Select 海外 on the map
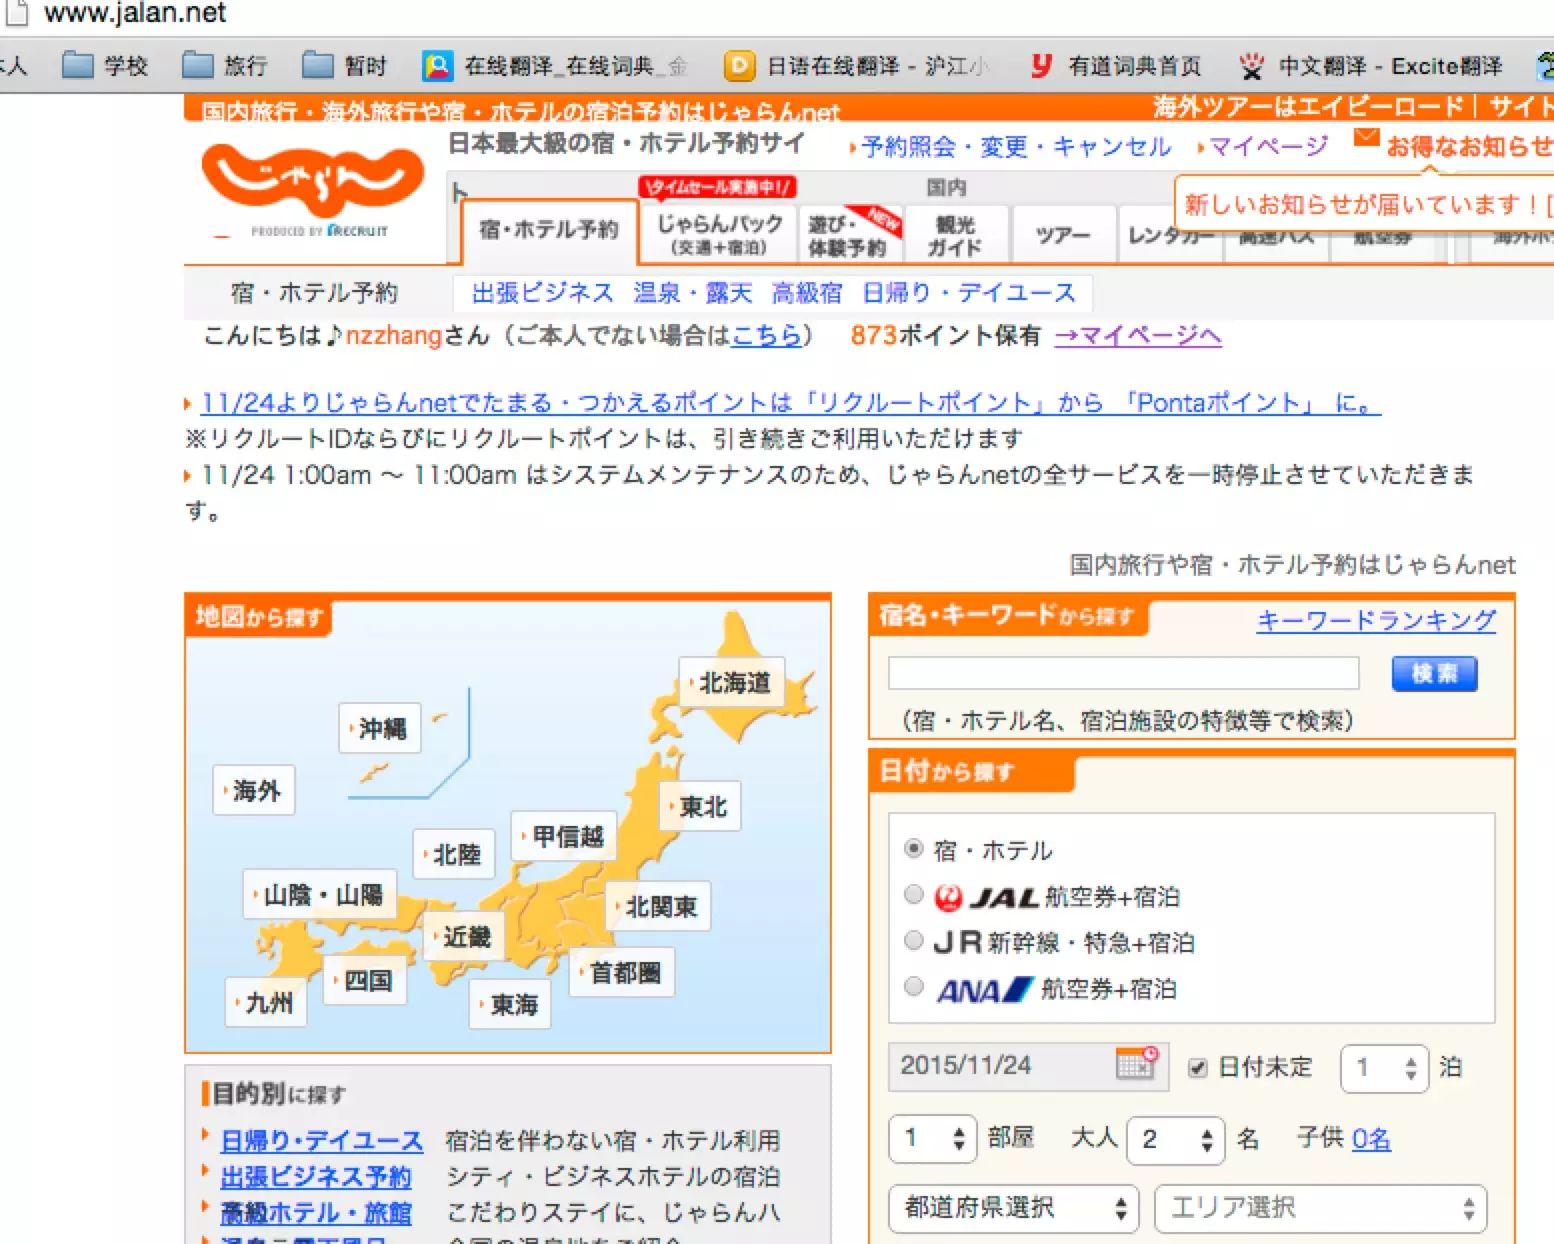The width and height of the screenshot is (1554, 1244). pyautogui.click(x=254, y=791)
